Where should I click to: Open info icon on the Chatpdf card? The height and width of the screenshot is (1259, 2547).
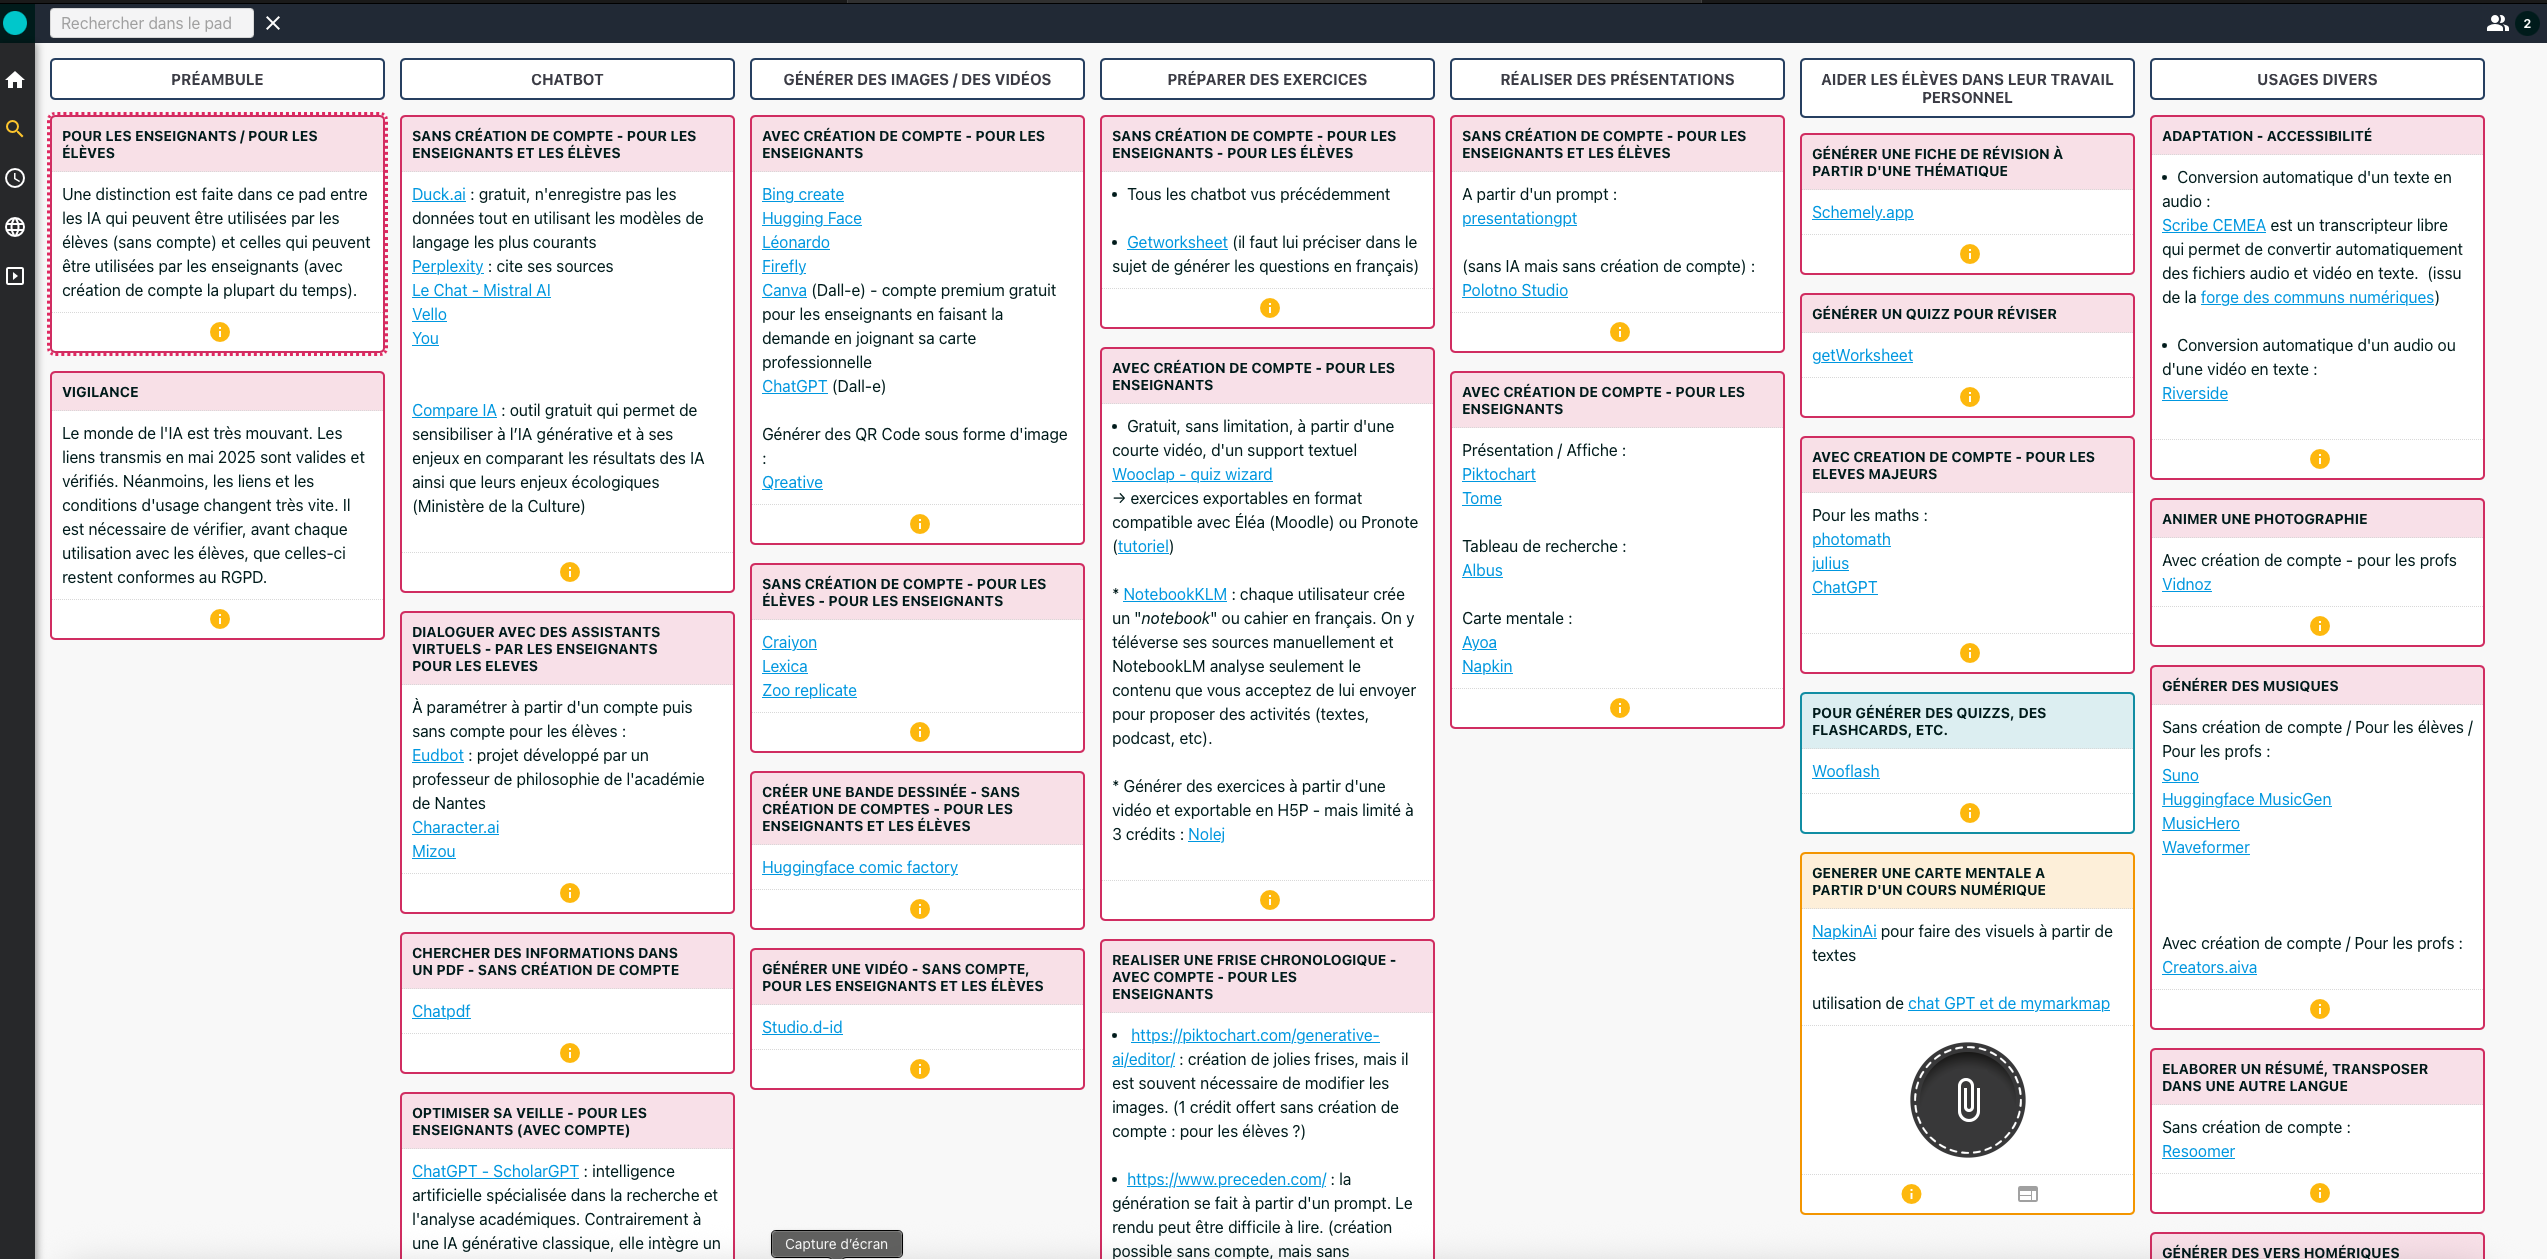[570, 1053]
